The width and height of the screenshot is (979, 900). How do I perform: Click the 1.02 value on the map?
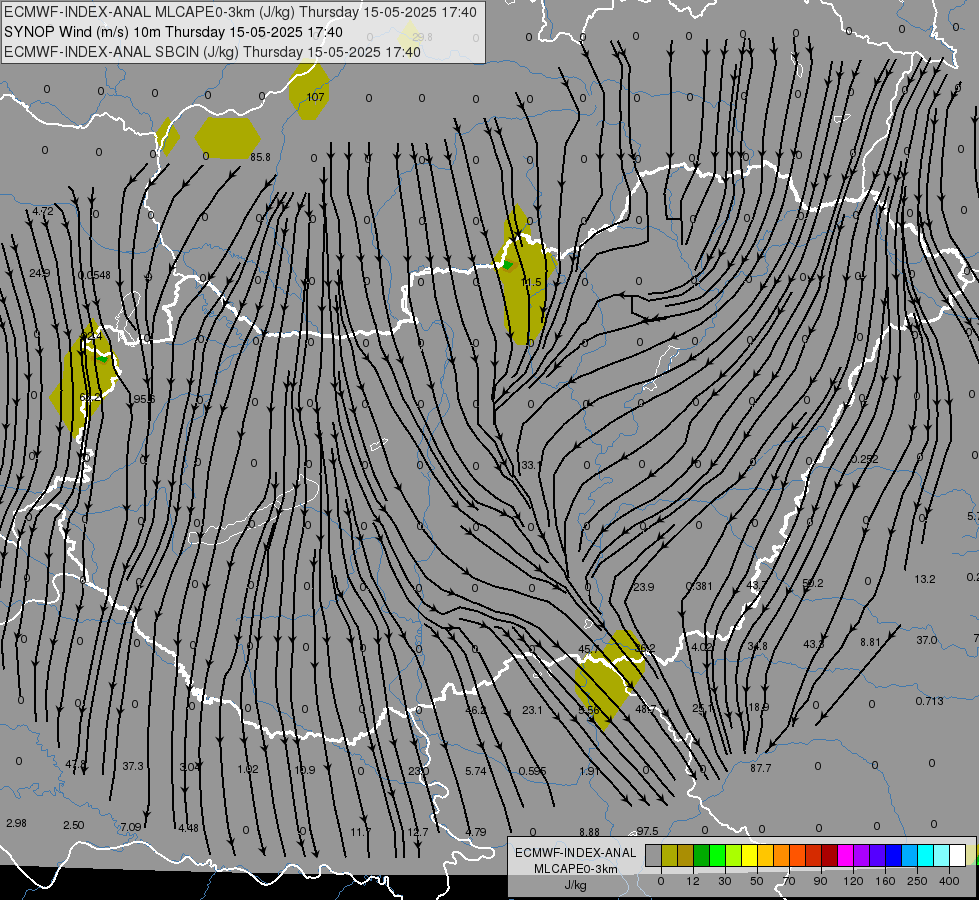click(248, 769)
